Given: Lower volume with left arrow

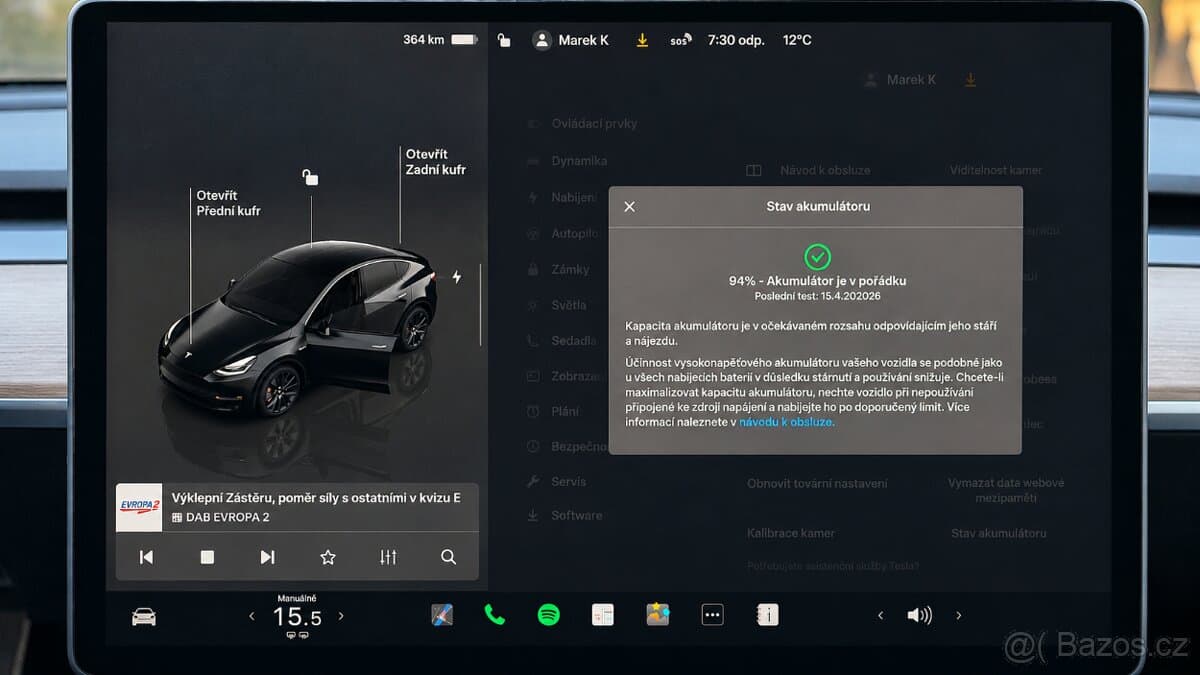Looking at the screenshot, I should click(880, 616).
